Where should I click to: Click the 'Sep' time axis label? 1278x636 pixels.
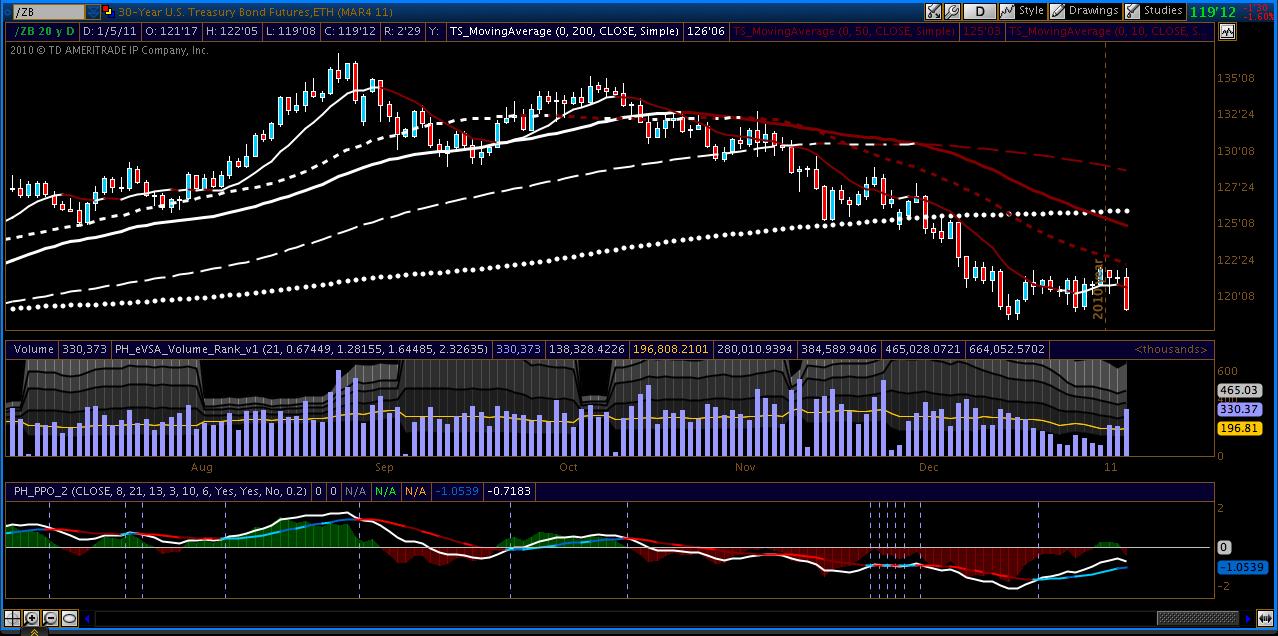pyautogui.click(x=384, y=466)
